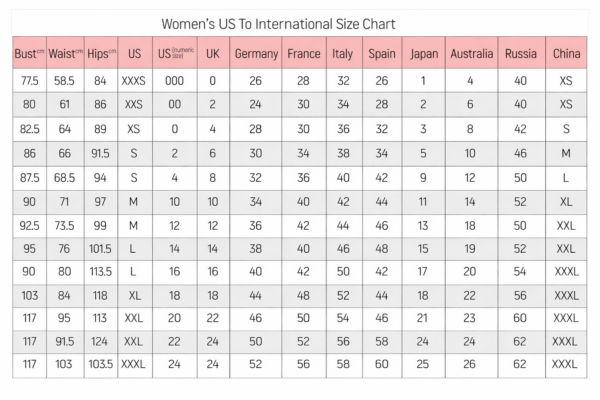The height and width of the screenshot is (400, 600).
Task: Click the 103.5 hips measurement cell
Action: pos(100,365)
